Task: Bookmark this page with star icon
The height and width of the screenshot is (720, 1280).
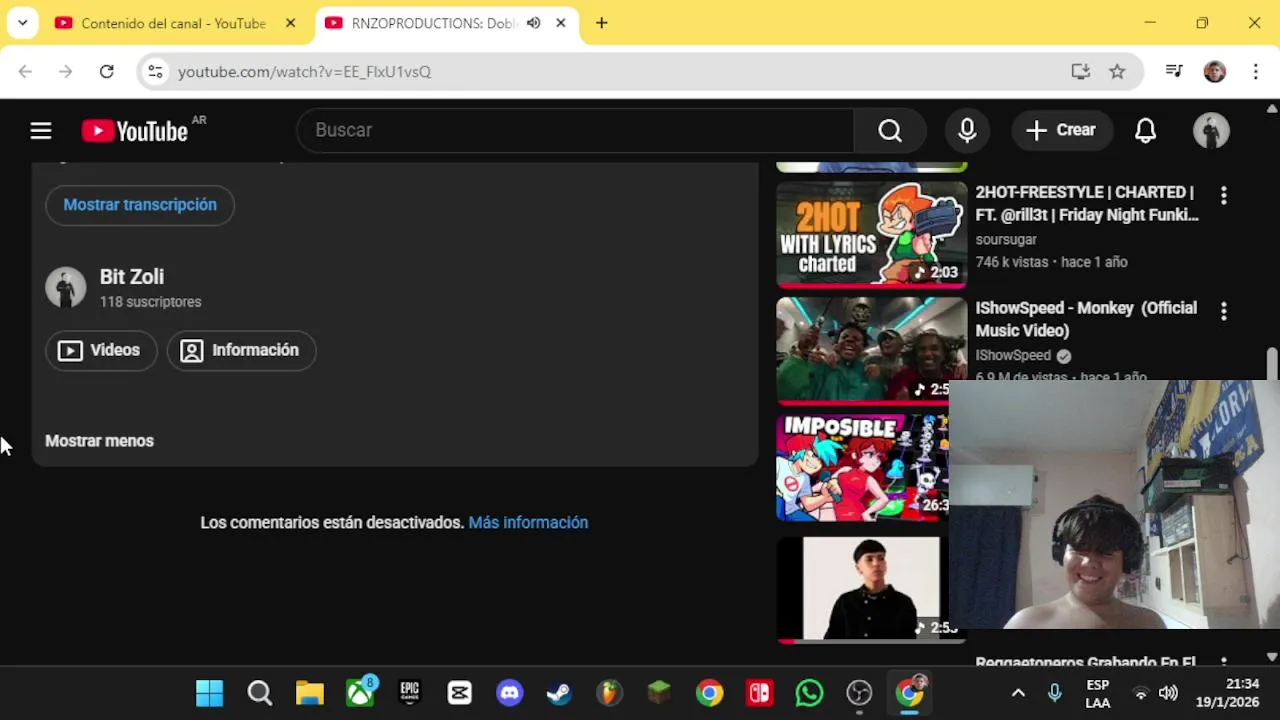Action: click(x=1117, y=72)
